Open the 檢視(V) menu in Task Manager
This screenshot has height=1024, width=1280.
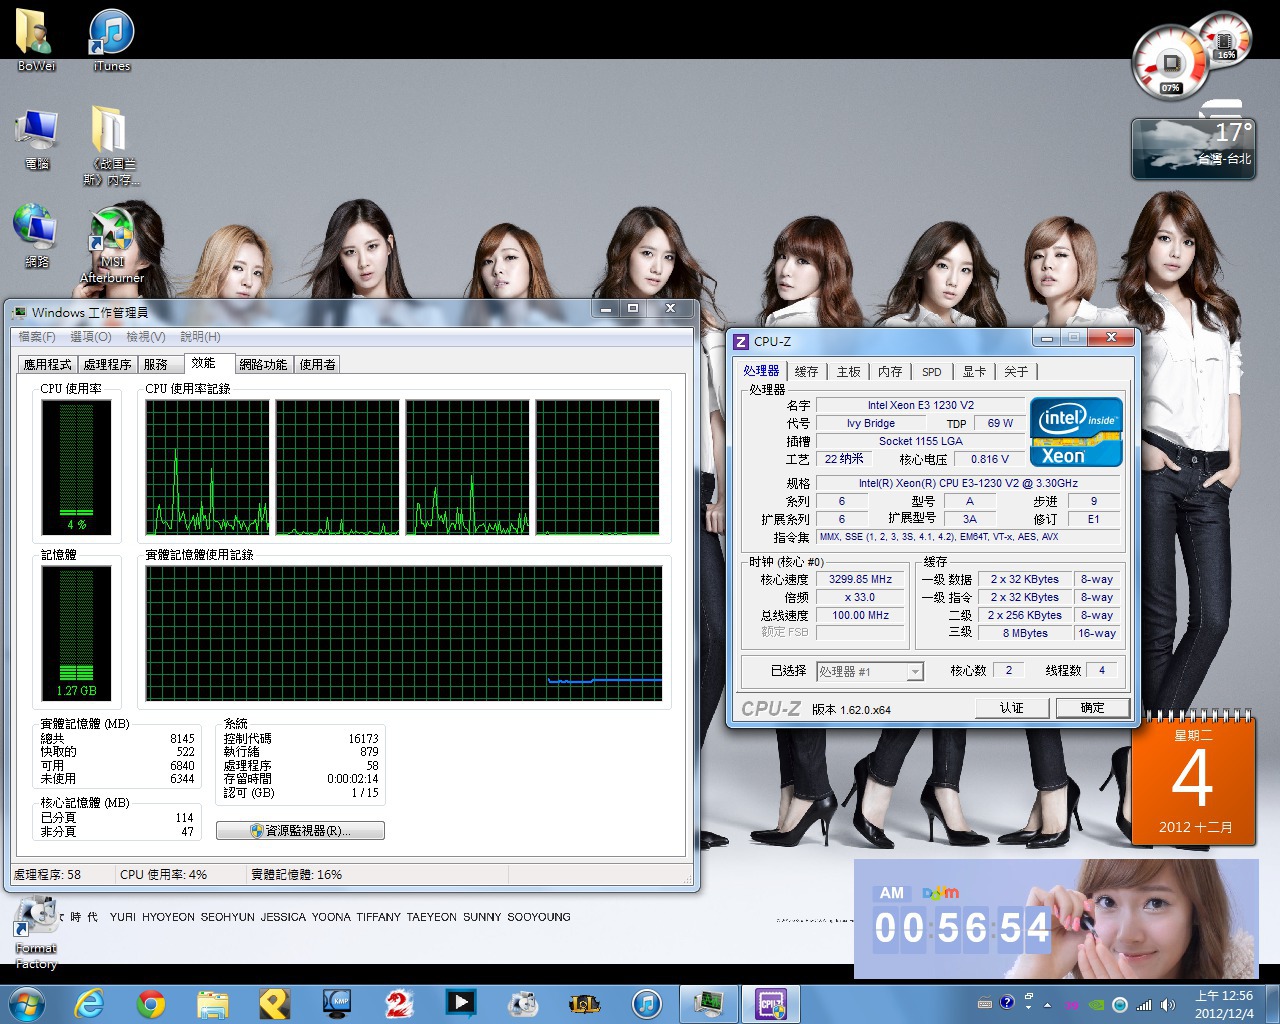click(145, 337)
